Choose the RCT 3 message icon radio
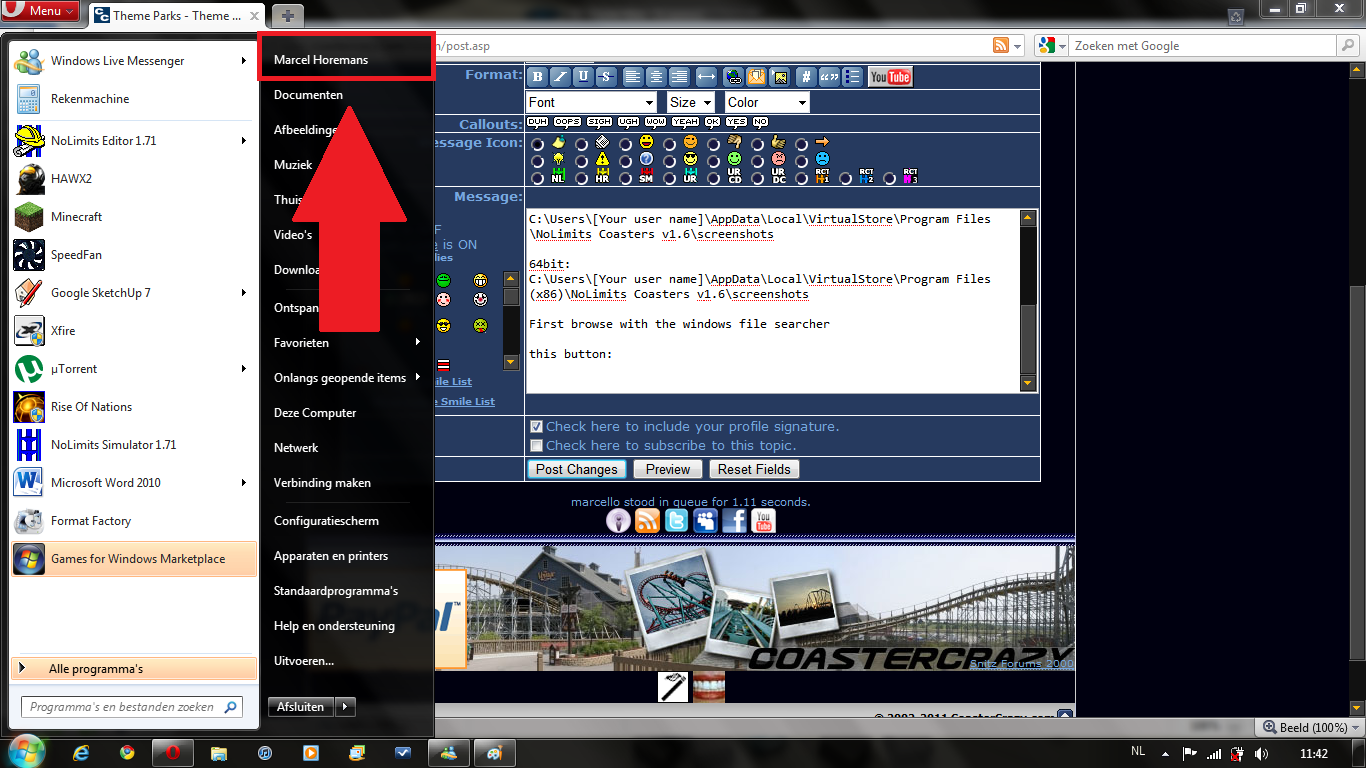 point(890,178)
